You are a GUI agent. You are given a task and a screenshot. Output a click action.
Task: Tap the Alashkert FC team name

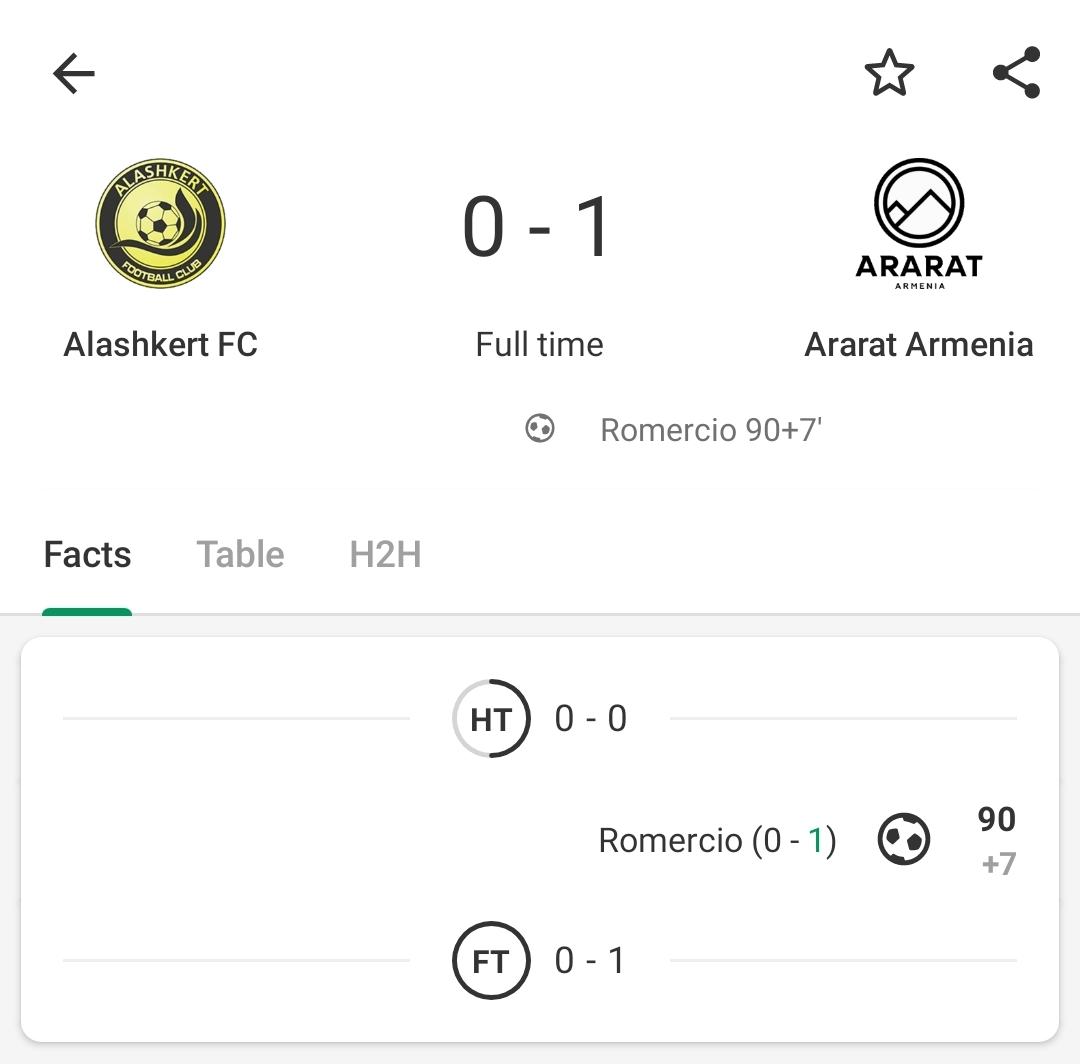(x=160, y=344)
